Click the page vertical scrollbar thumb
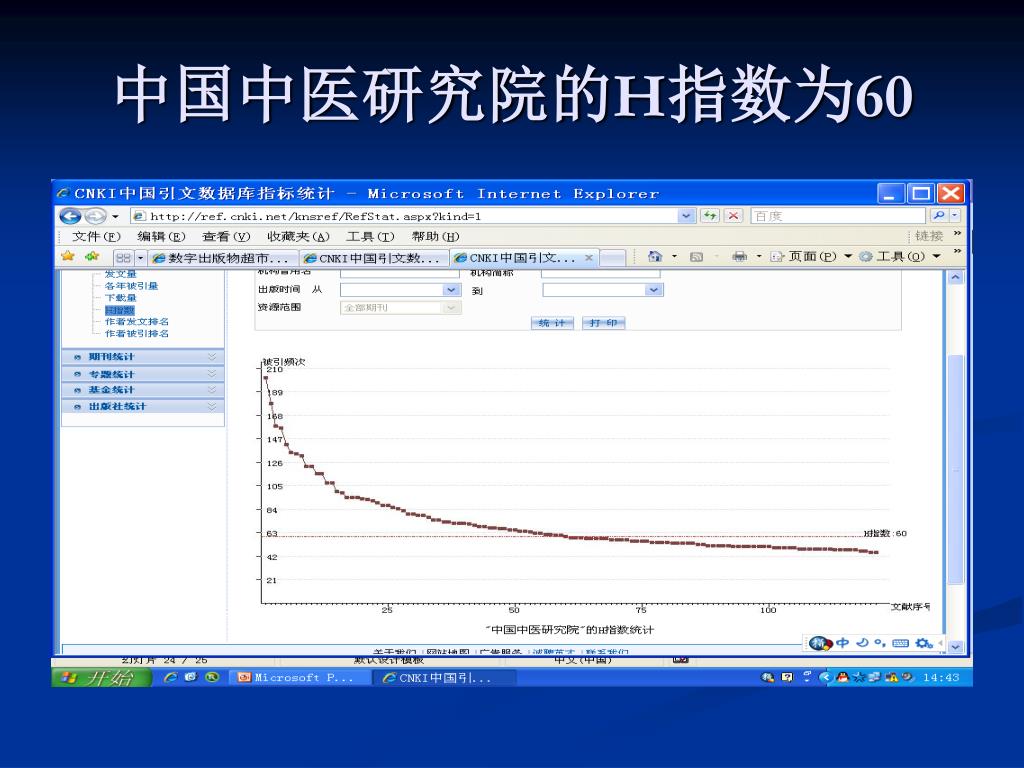1024x768 pixels. point(955,469)
